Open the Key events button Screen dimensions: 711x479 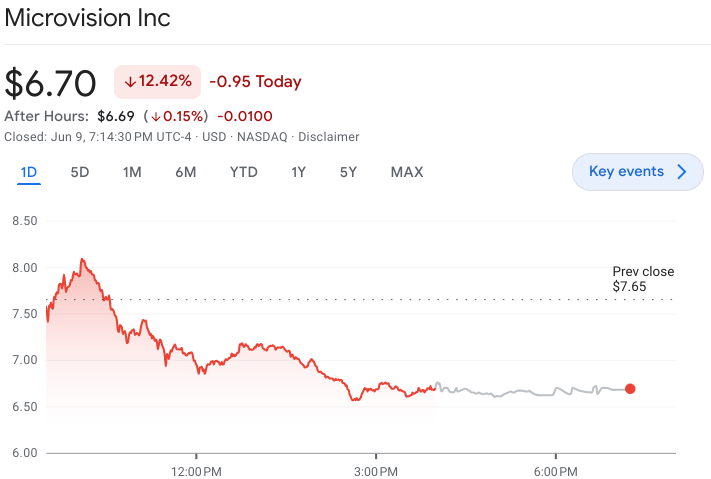626,172
